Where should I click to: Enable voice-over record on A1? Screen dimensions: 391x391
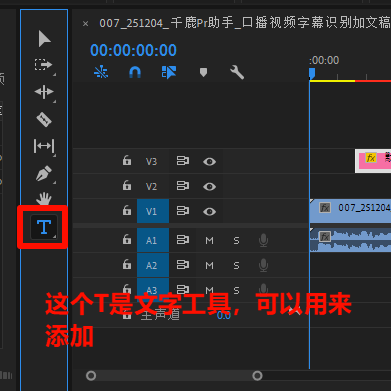click(x=263, y=240)
